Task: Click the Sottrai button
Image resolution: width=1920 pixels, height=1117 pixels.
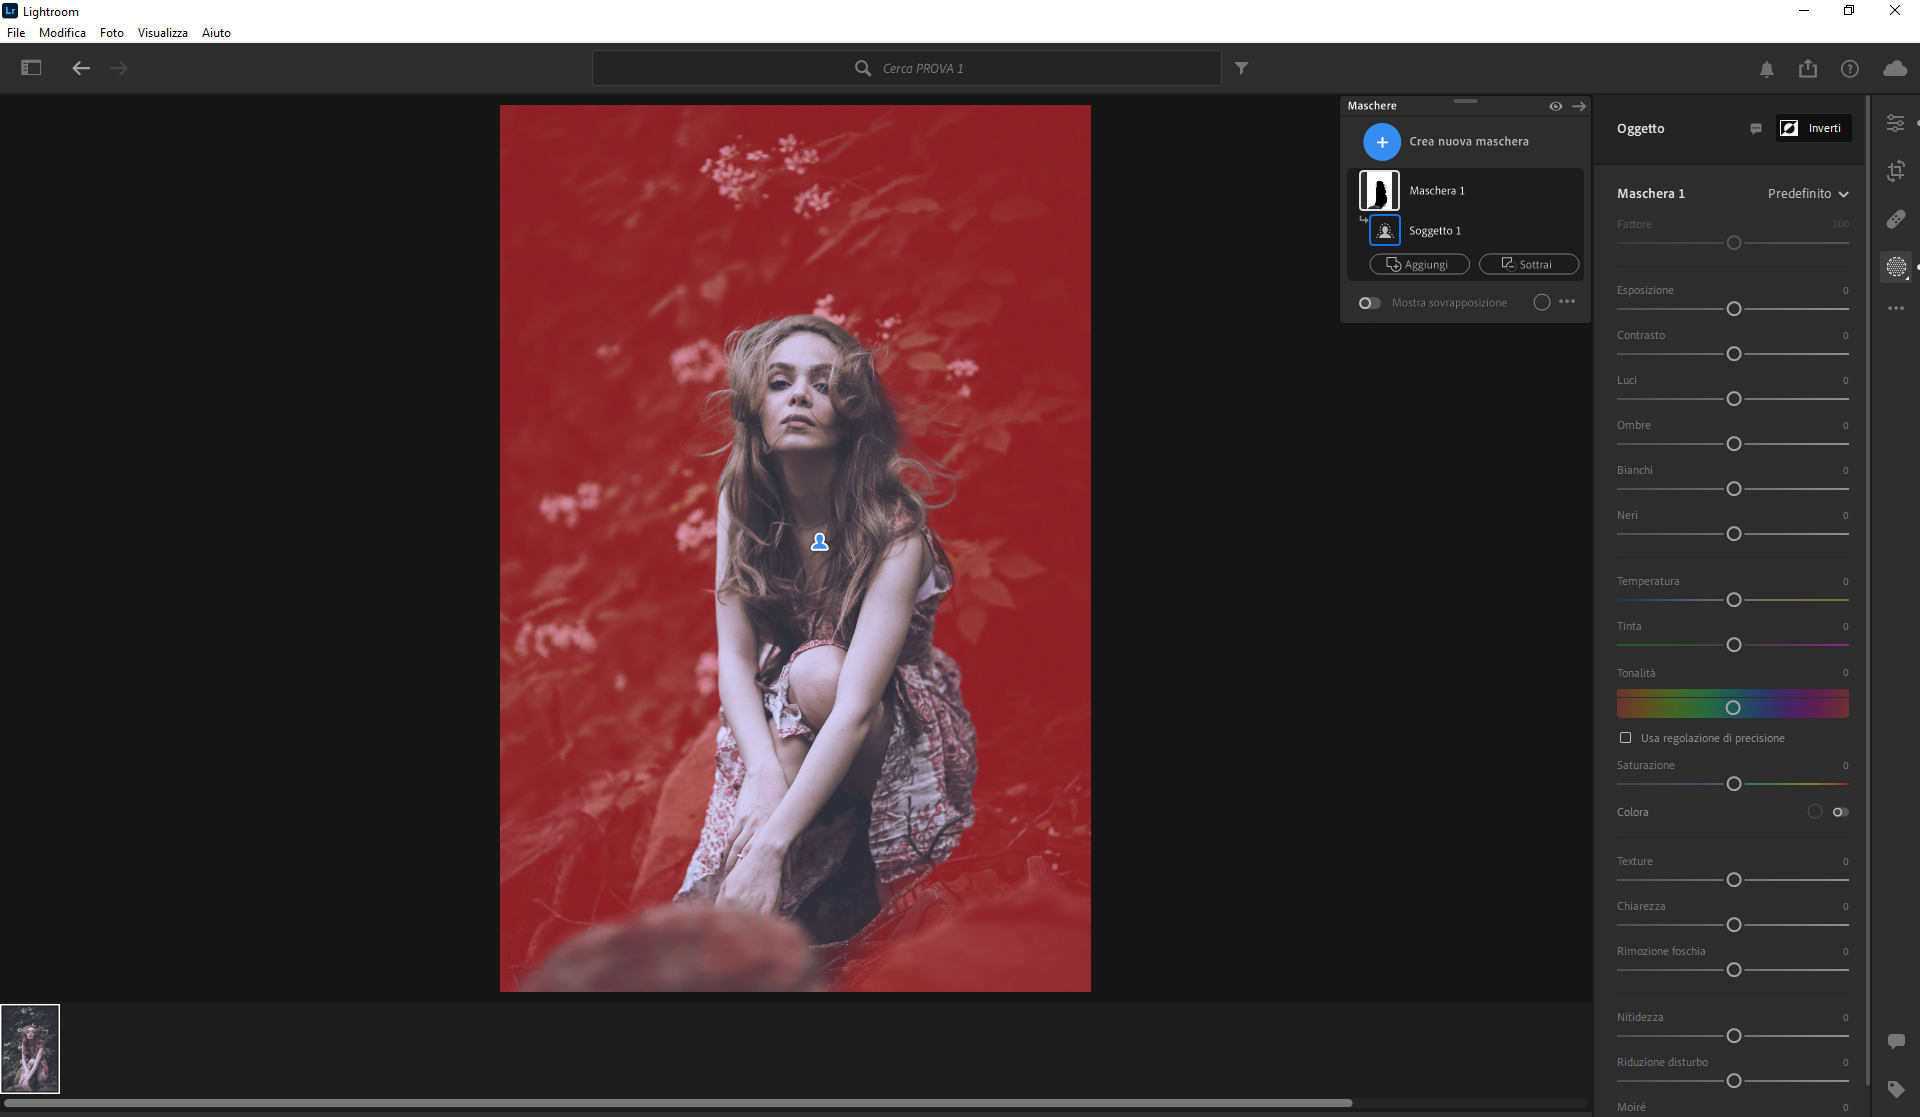Action: pyautogui.click(x=1528, y=265)
